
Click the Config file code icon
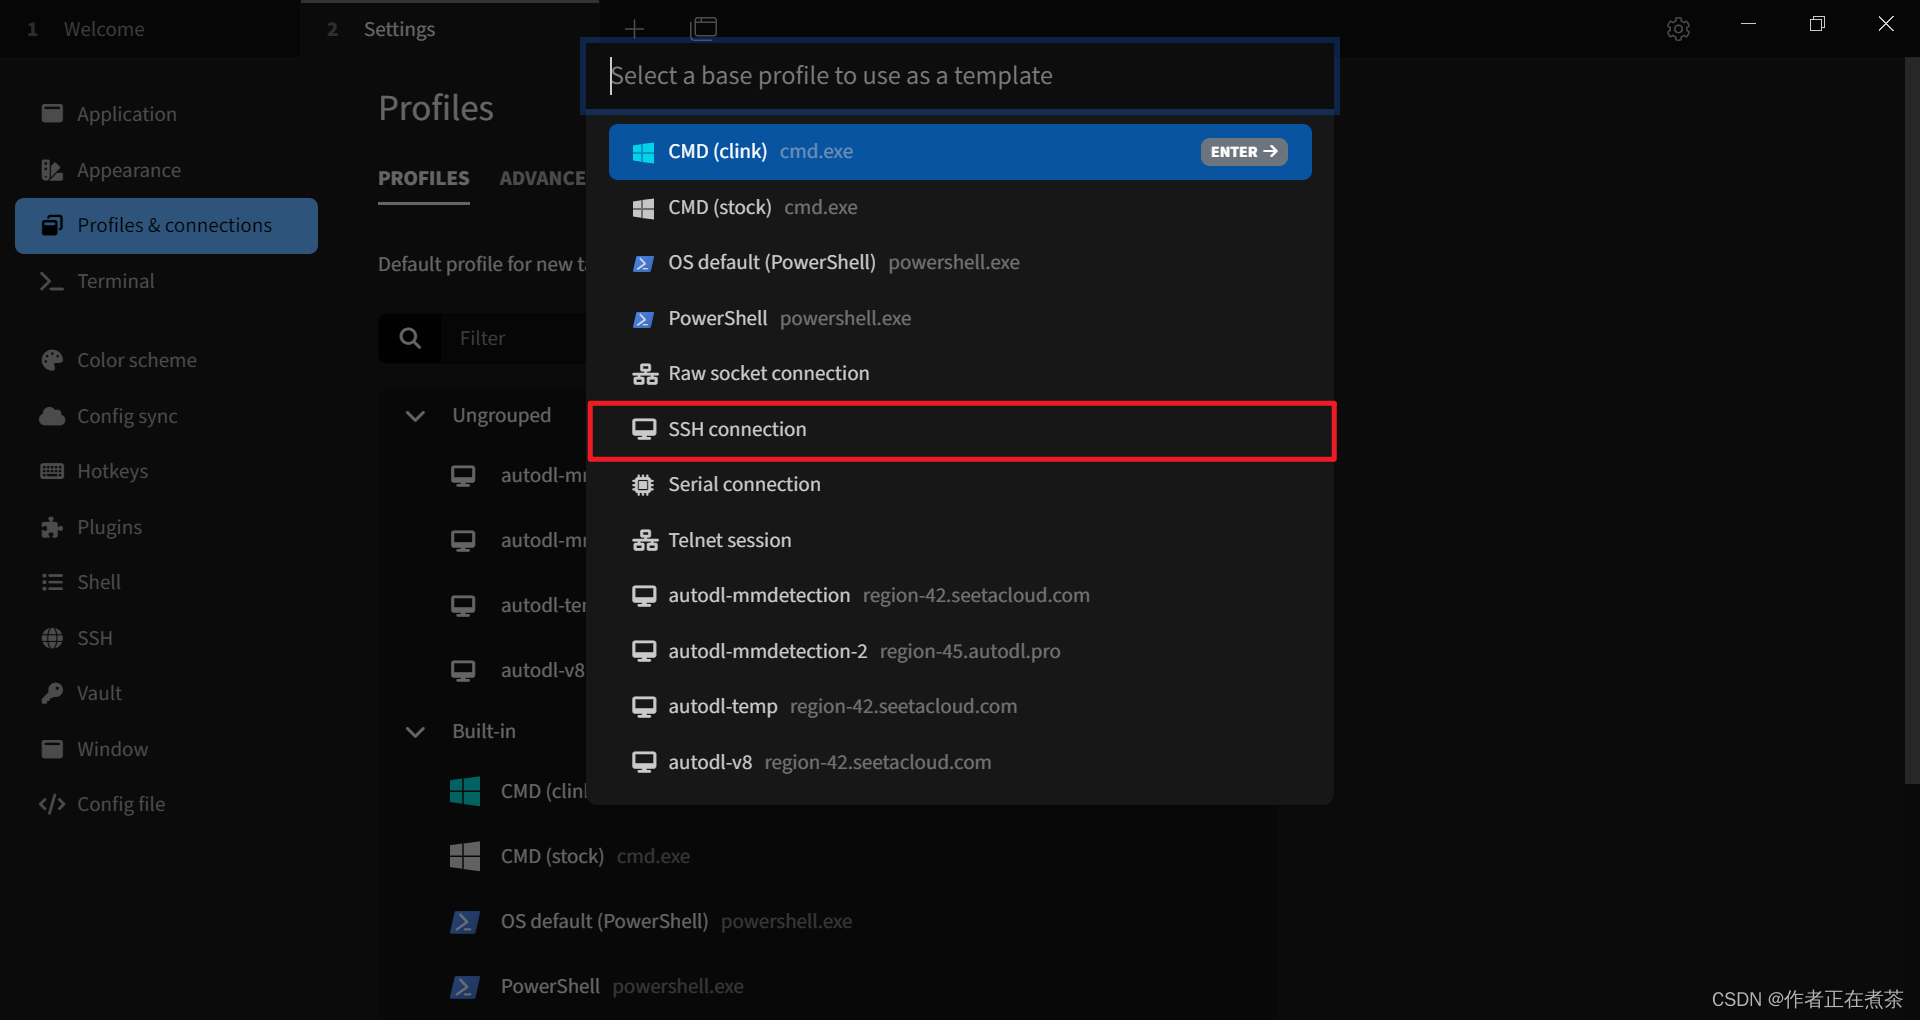pos(52,804)
